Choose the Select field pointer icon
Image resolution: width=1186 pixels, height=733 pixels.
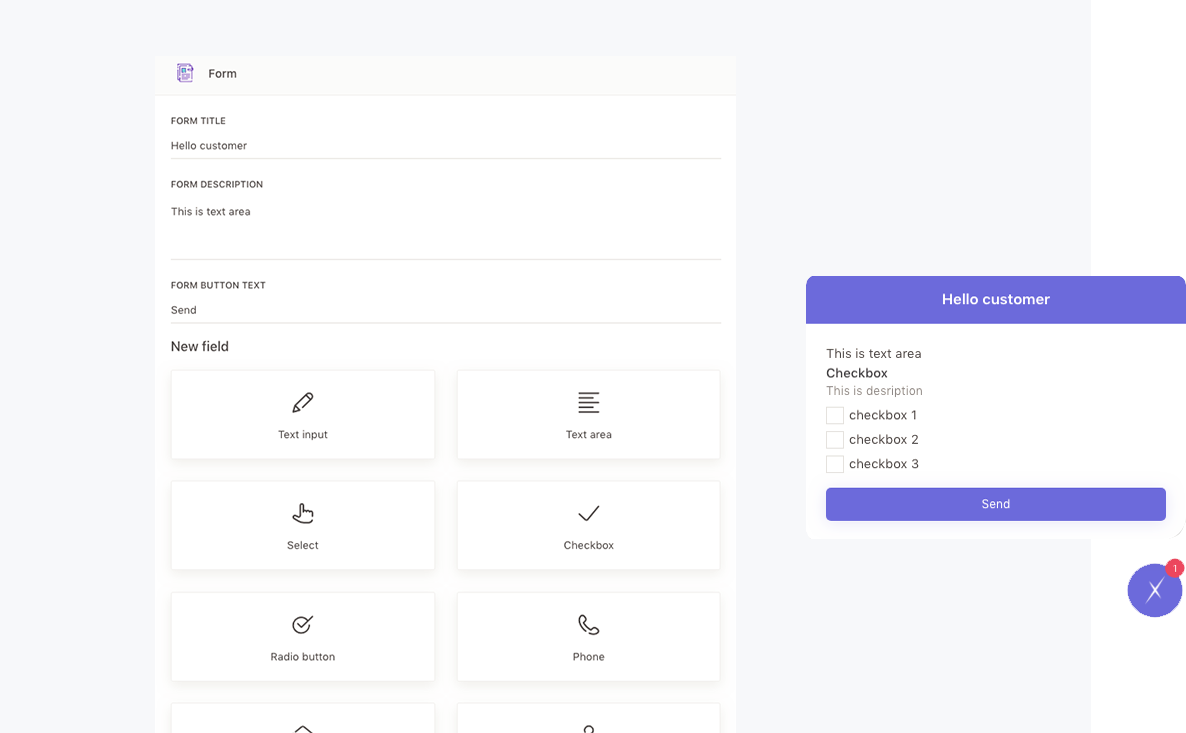(x=303, y=513)
